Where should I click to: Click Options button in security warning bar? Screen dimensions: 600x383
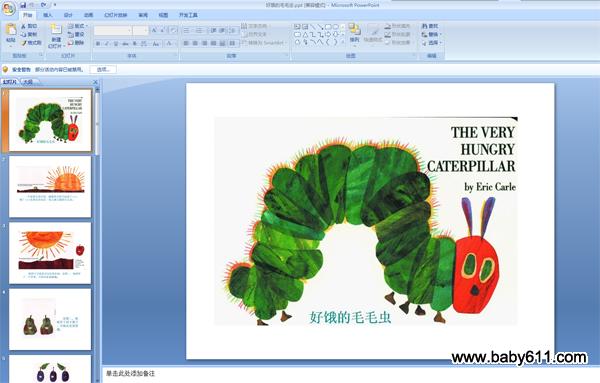103,70
